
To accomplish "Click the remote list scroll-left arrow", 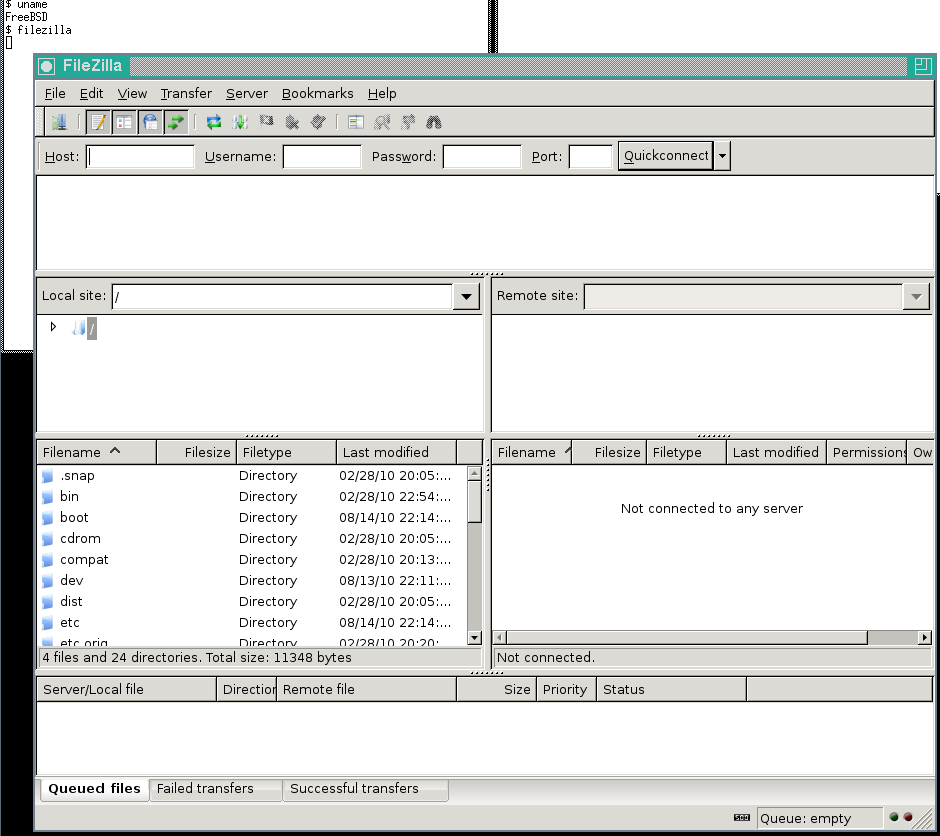I will 500,638.
